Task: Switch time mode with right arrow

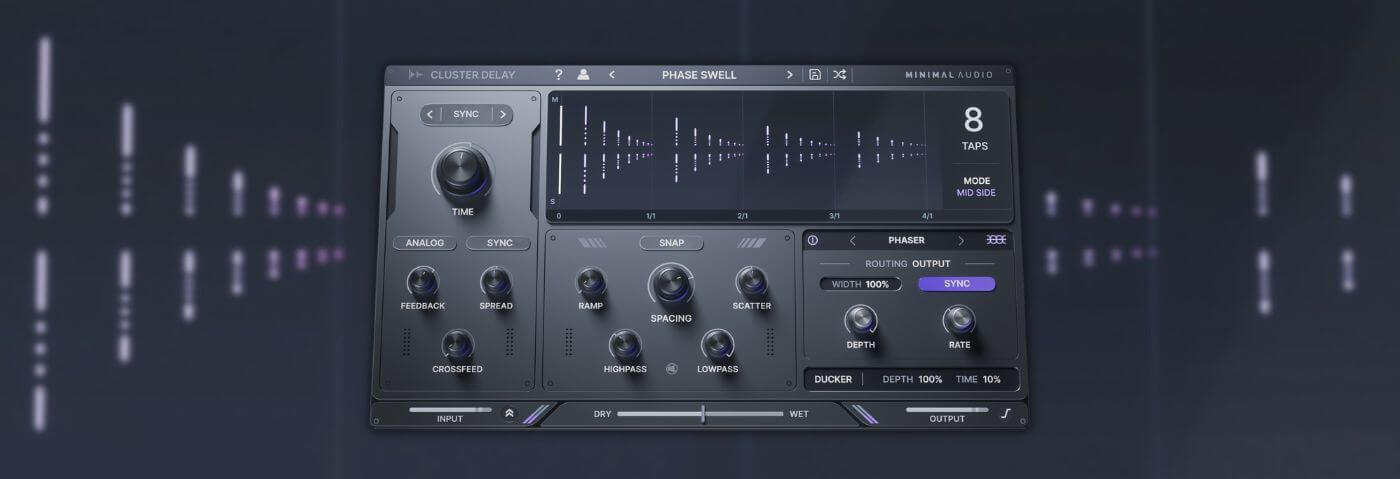Action: pyautogui.click(x=503, y=114)
